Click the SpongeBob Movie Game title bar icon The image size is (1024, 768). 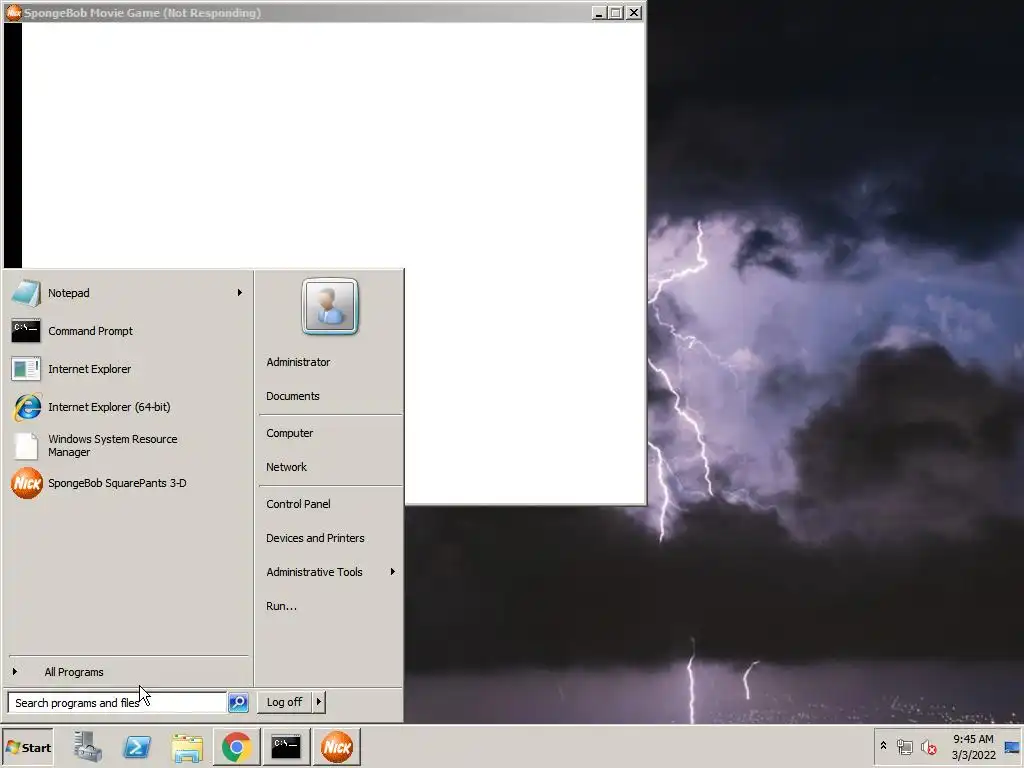13,12
